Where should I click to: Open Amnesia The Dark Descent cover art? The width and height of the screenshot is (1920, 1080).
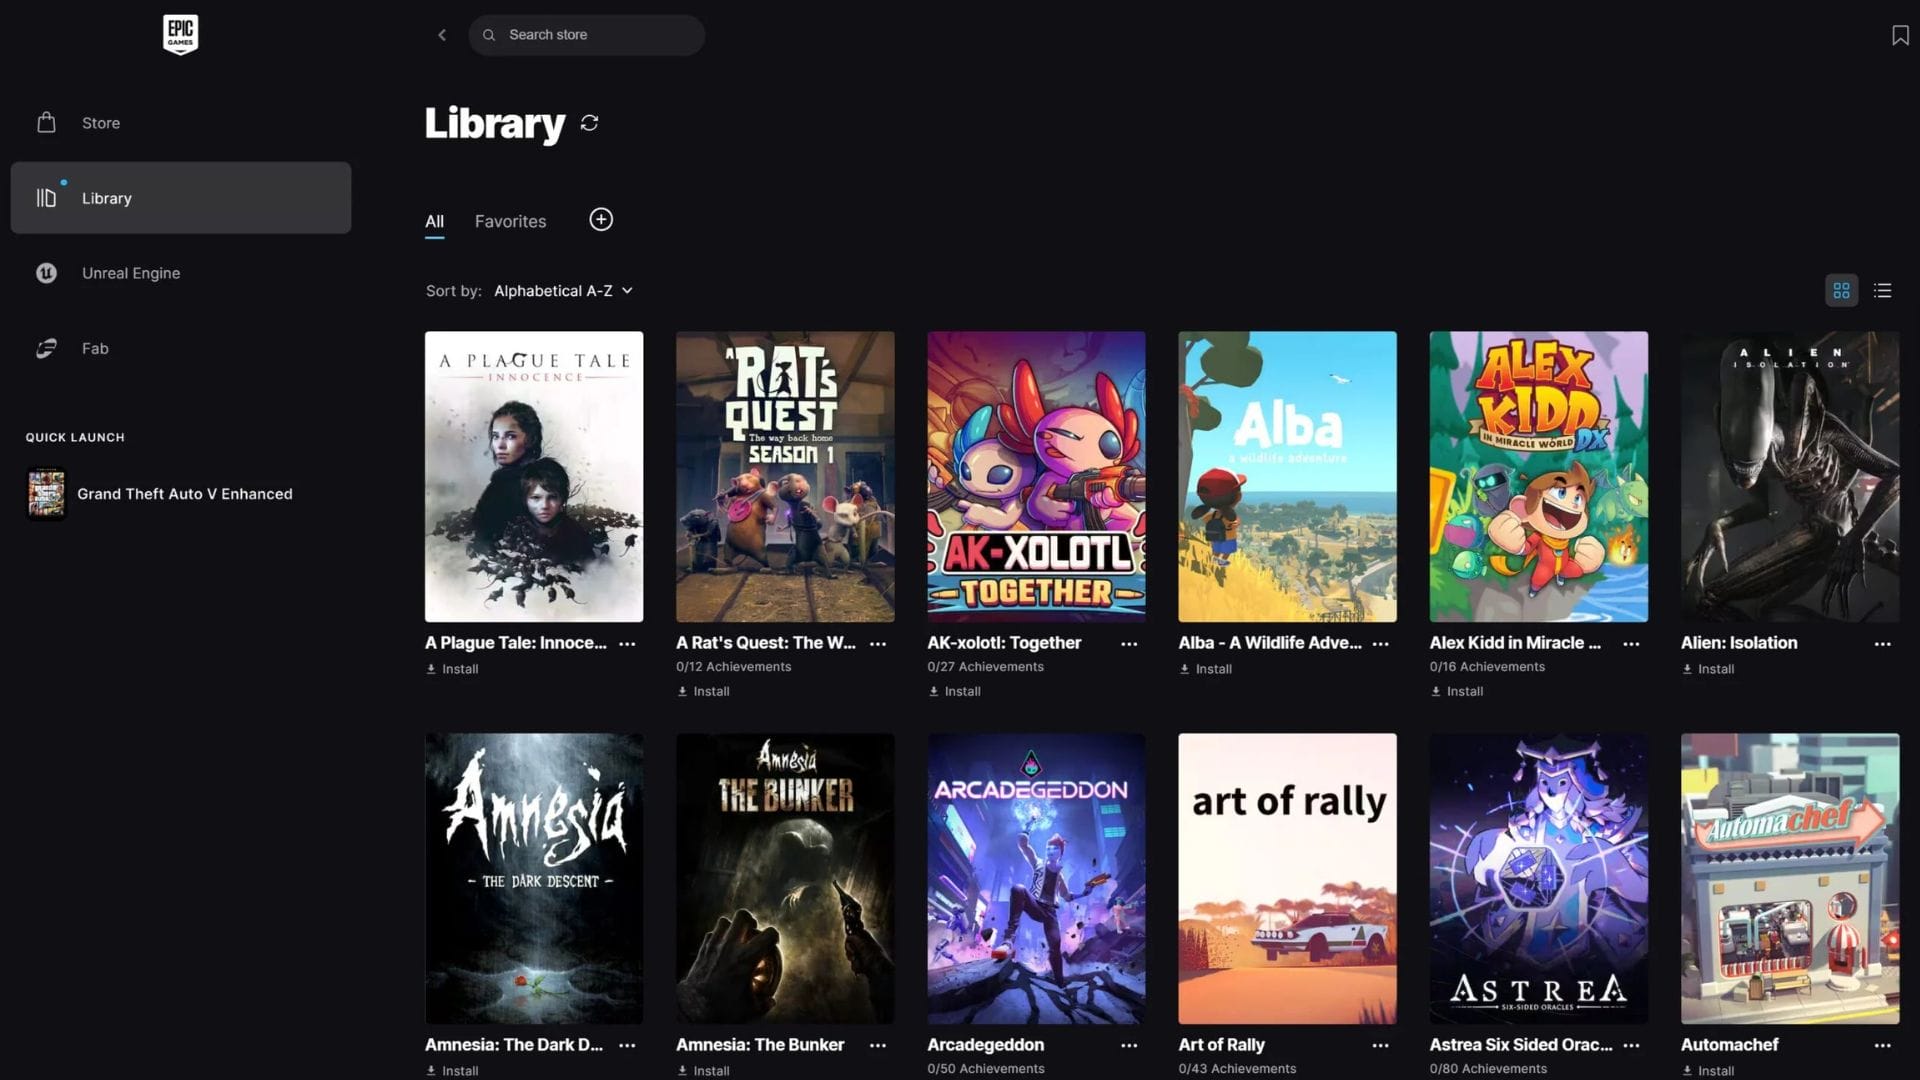click(534, 878)
